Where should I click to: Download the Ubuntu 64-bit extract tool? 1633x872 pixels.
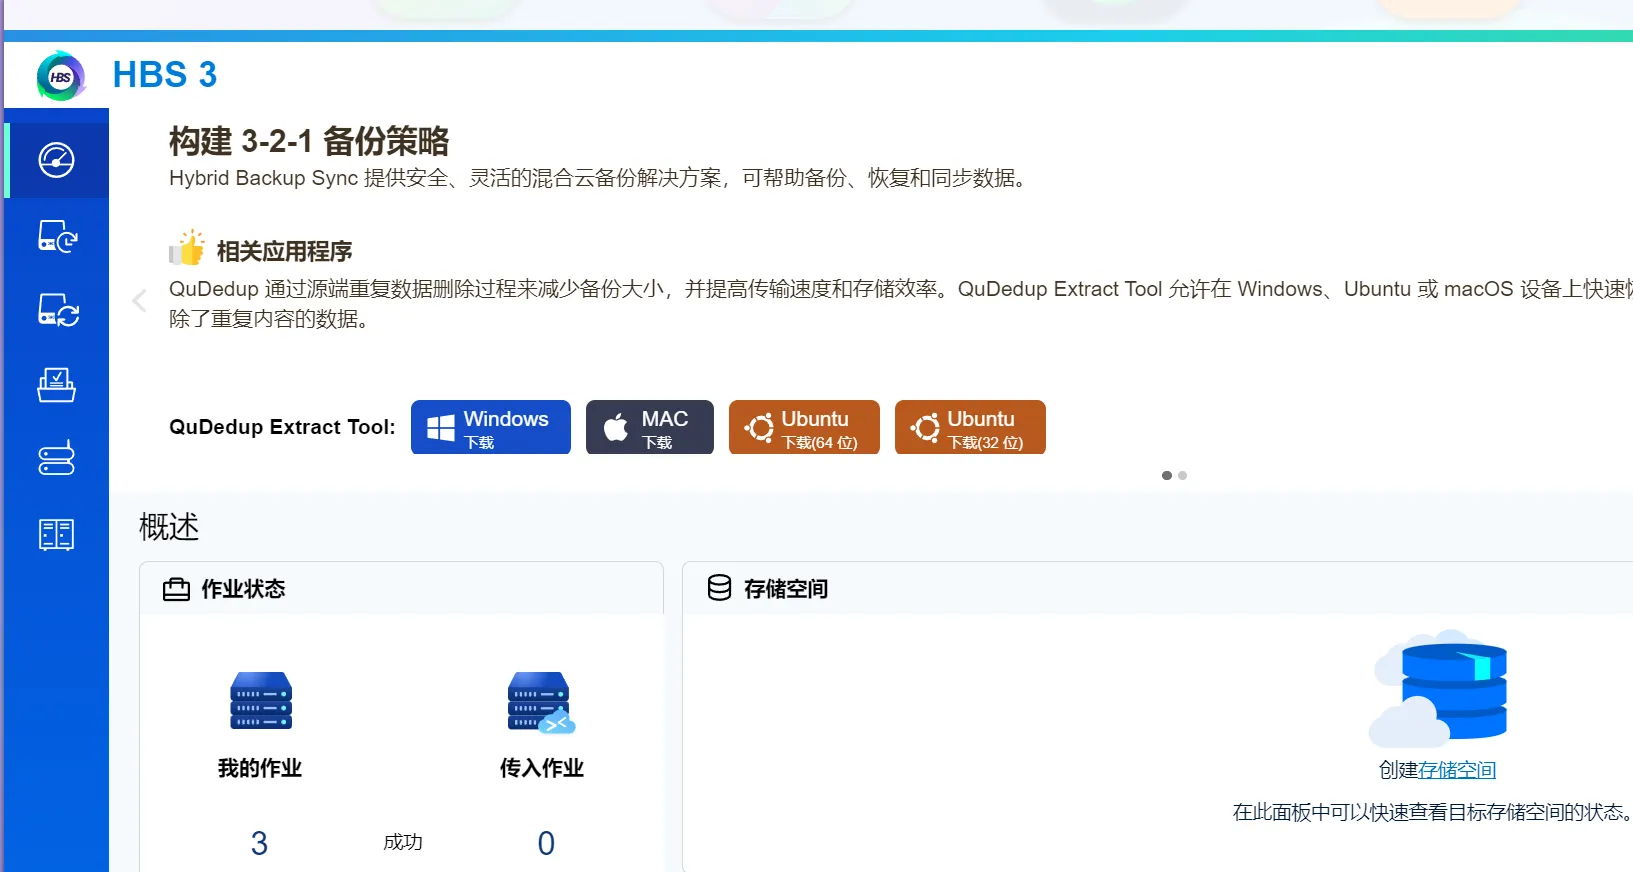804,428
